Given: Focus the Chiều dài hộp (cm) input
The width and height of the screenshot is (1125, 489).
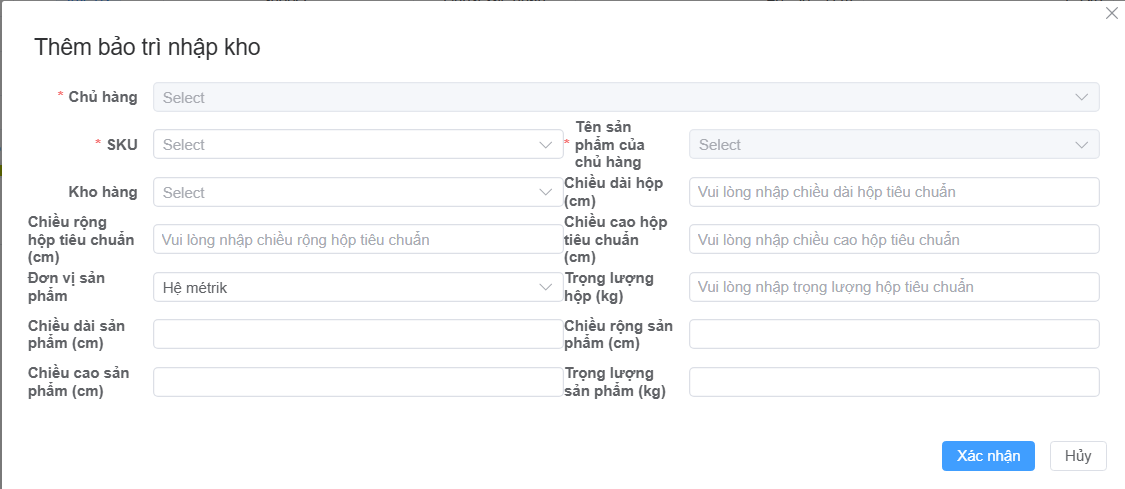Looking at the screenshot, I should pos(893,192).
